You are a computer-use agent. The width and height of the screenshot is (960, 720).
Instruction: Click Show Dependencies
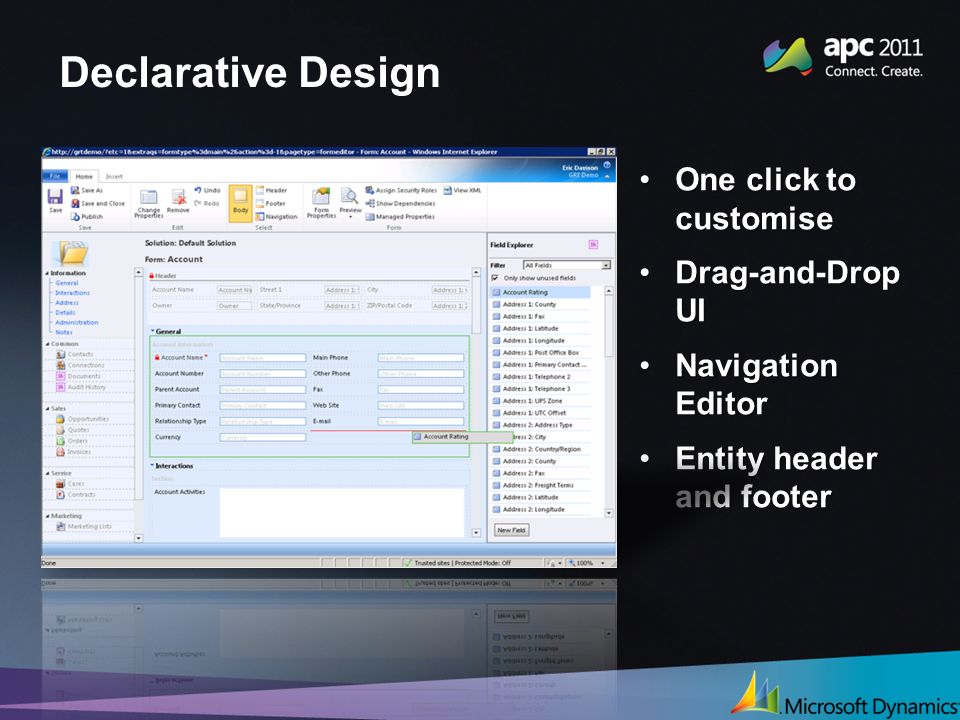point(400,203)
